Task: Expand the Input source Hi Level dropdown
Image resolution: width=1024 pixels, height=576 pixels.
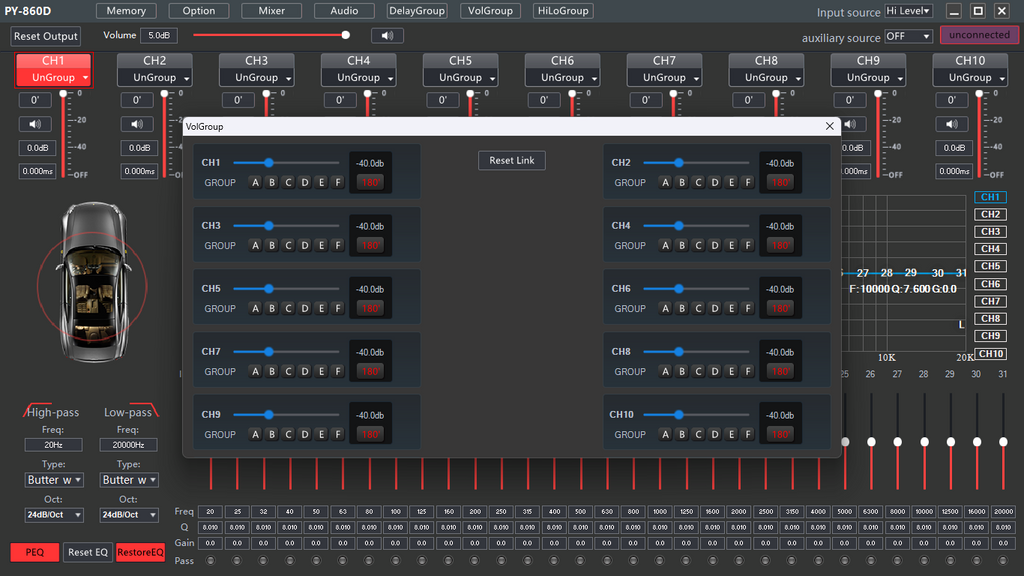Action: (909, 11)
